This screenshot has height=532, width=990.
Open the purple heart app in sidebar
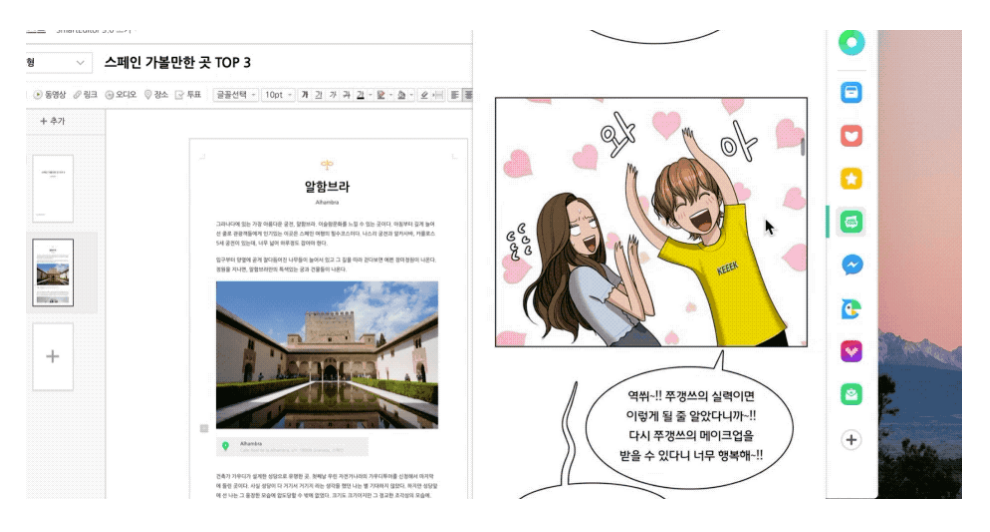(851, 352)
